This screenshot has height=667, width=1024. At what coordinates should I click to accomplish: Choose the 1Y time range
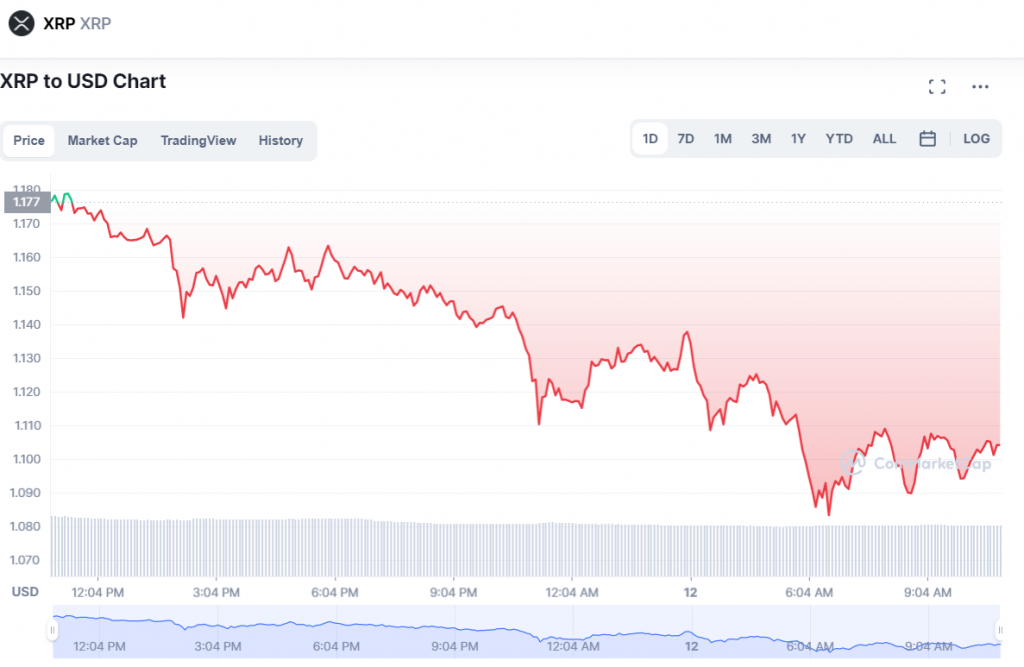pyautogui.click(x=798, y=139)
